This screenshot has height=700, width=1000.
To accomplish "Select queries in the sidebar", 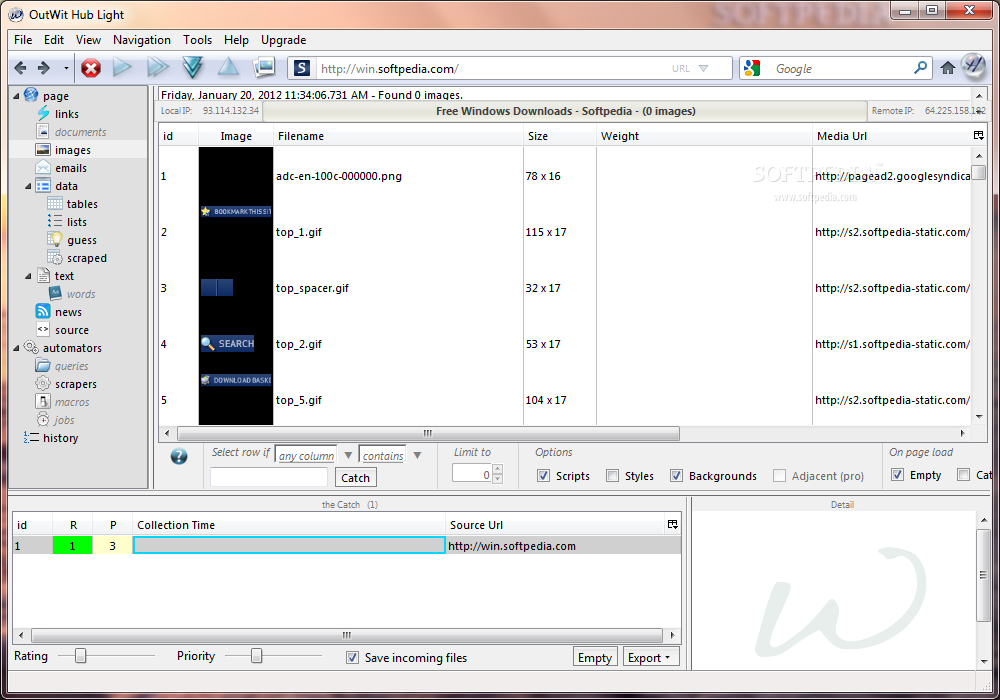I will click(x=71, y=366).
